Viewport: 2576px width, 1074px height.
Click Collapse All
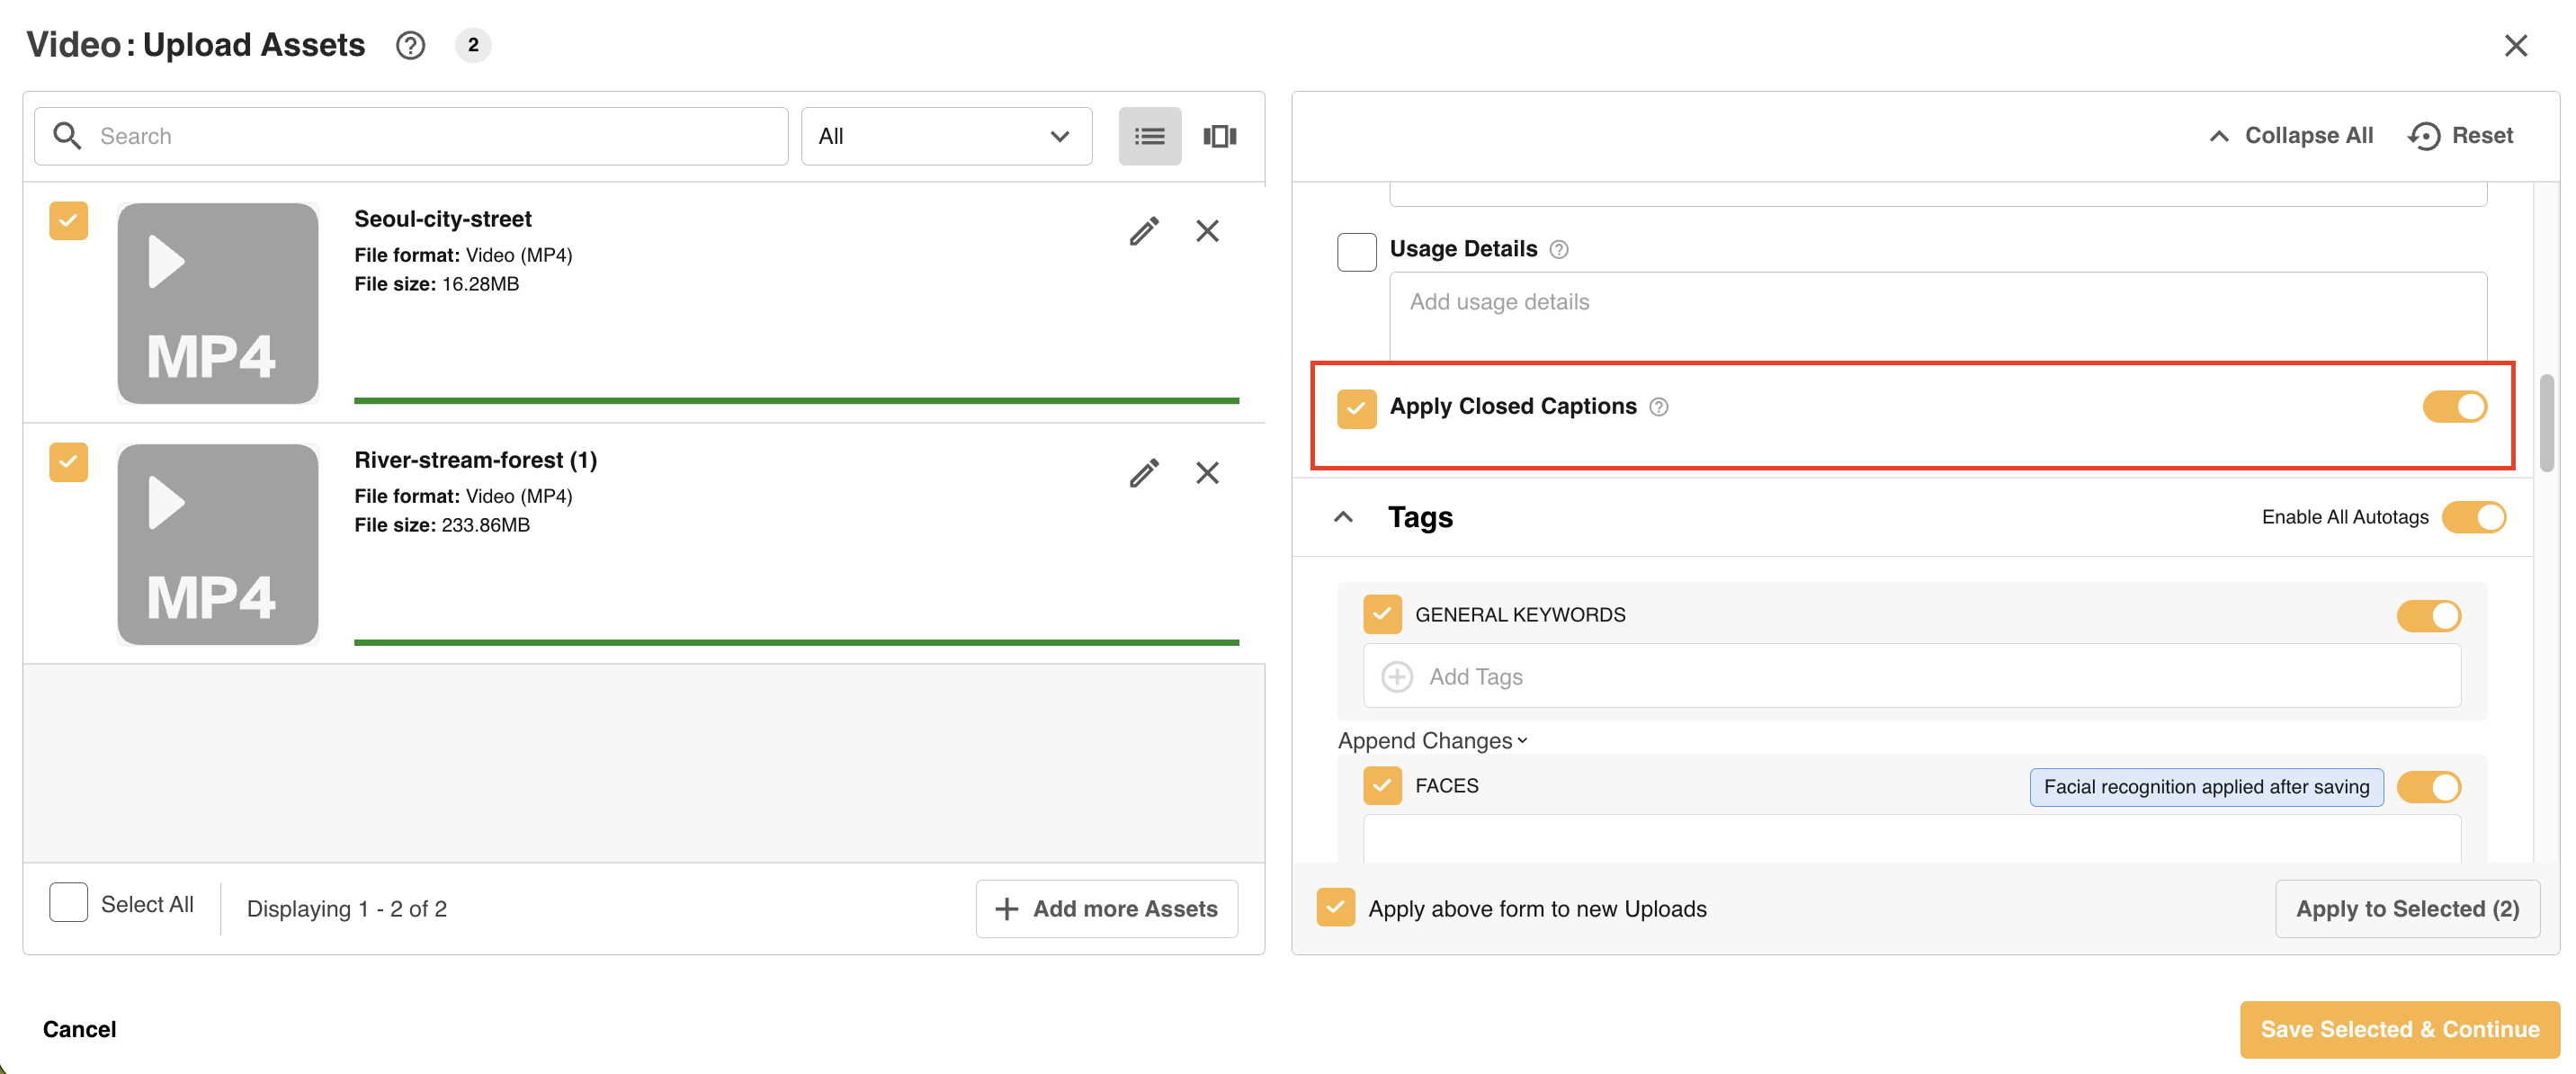[2290, 136]
